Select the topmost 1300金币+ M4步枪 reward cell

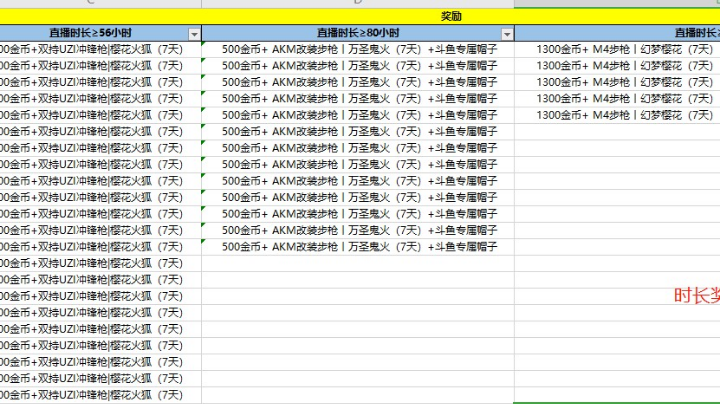[617, 49]
